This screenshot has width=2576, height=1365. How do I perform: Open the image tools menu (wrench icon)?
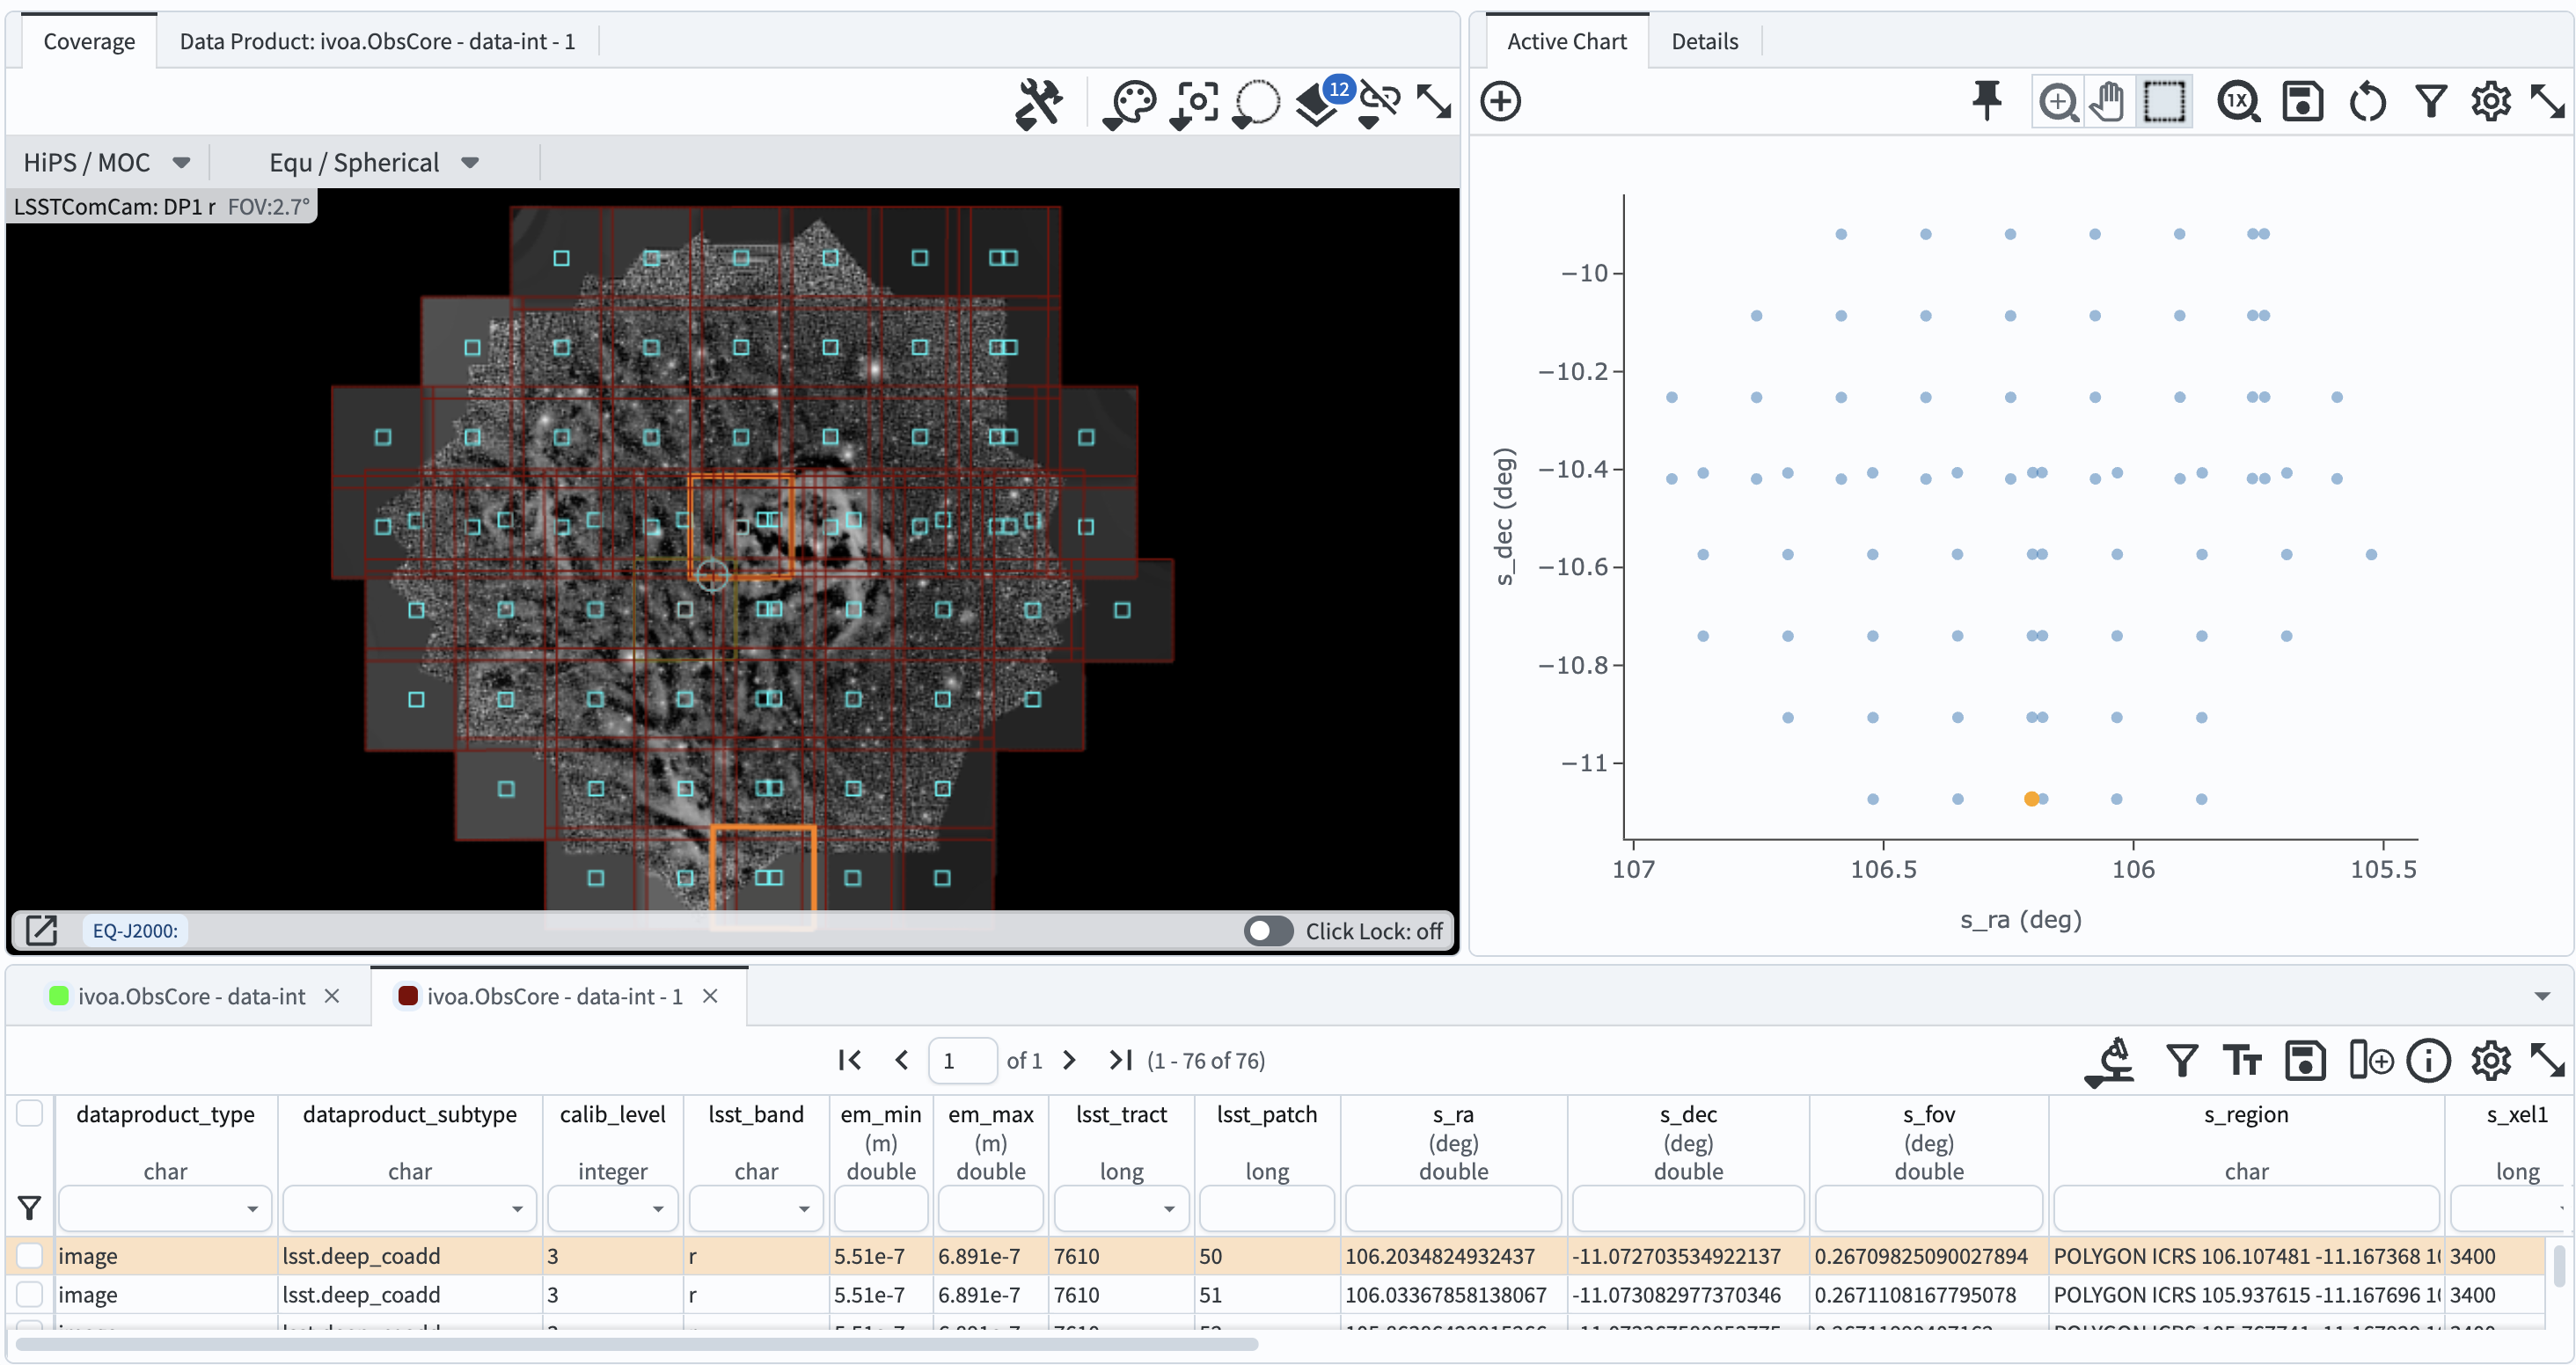coord(1040,103)
